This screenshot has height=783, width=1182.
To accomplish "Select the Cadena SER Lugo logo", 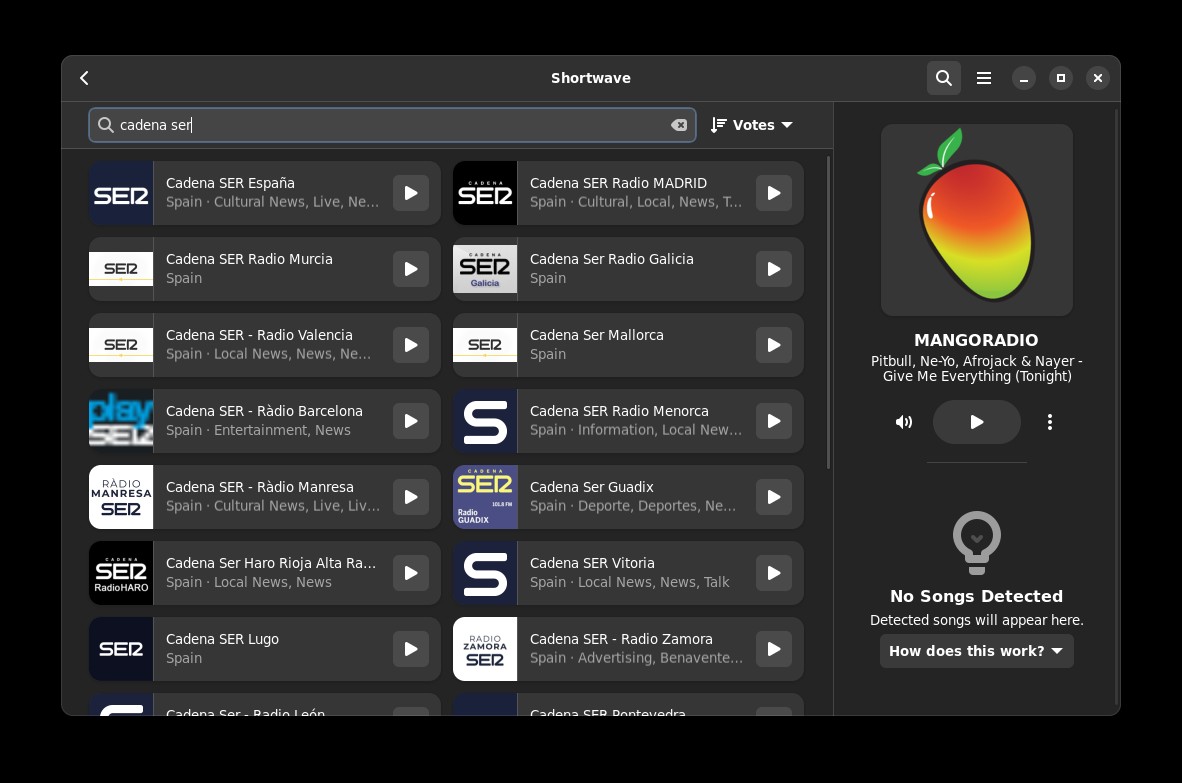I will 121,650.
